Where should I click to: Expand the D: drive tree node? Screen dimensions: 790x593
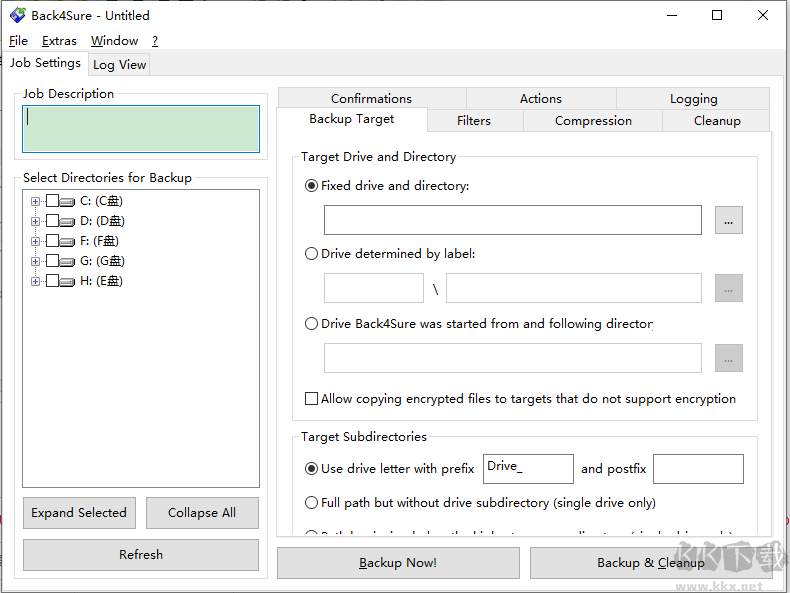[35, 221]
